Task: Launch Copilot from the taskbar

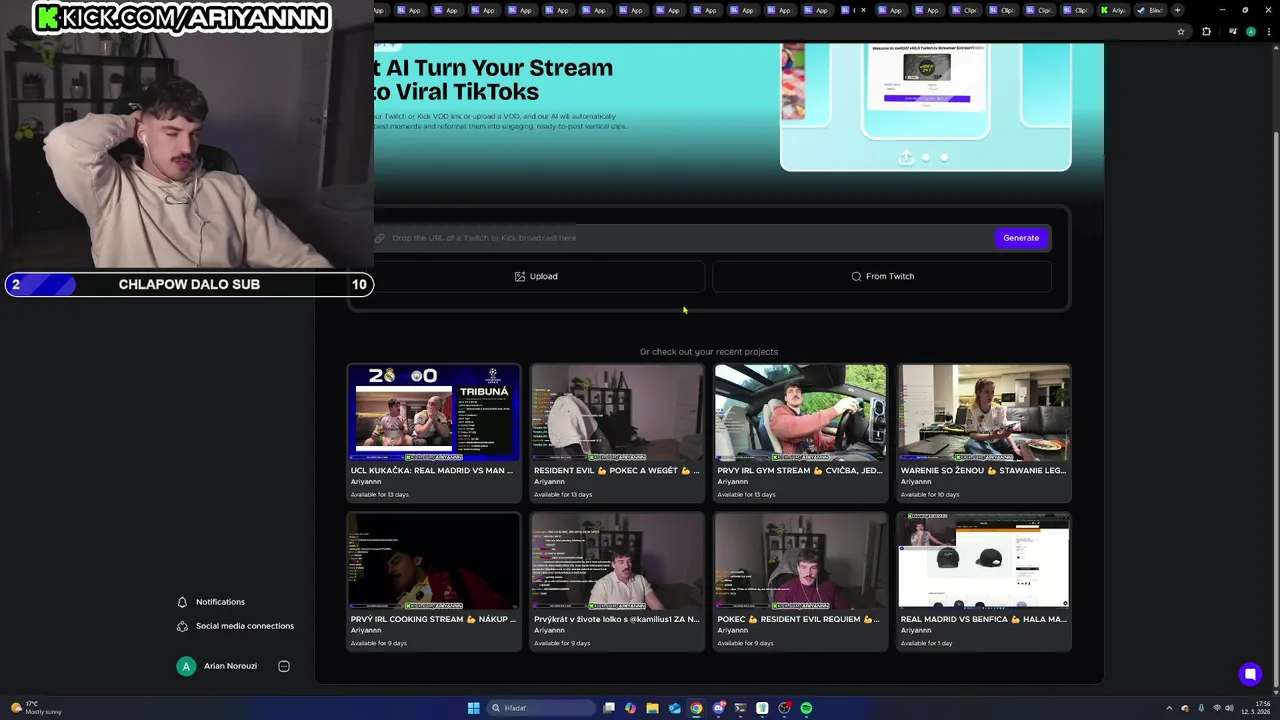Action: [630, 708]
